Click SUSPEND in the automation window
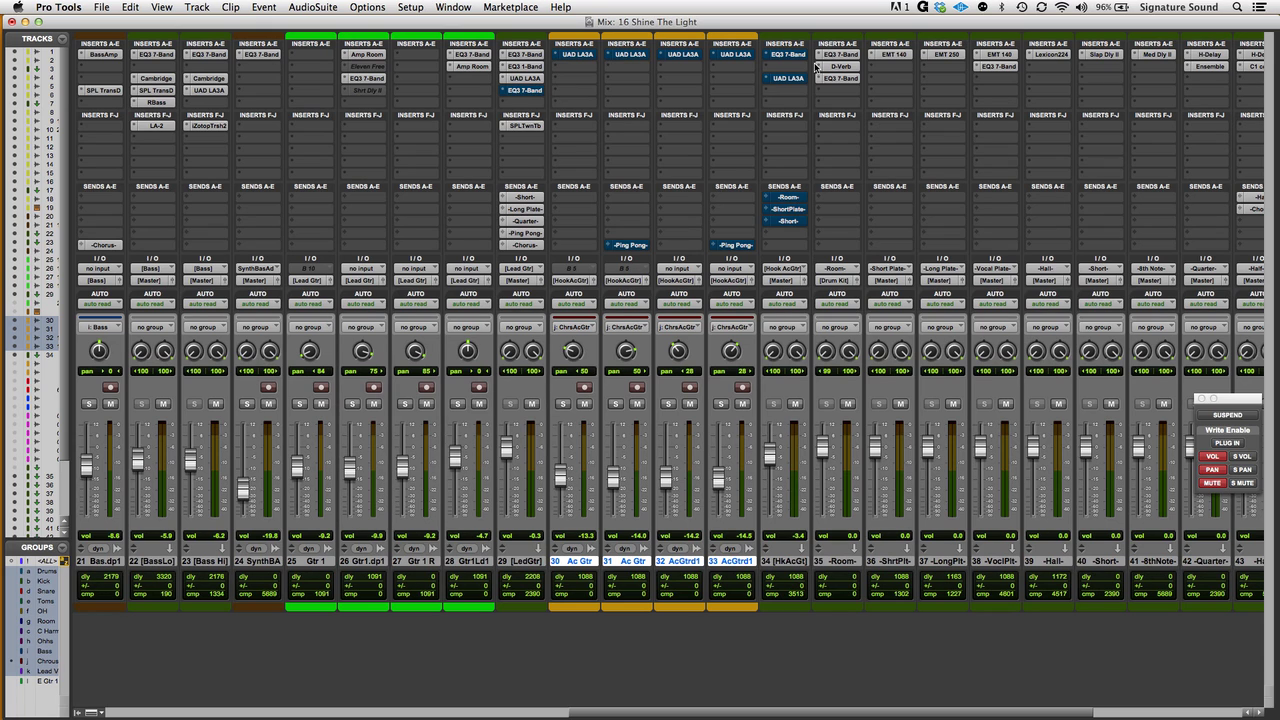This screenshot has width=1280, height=720. pyautogui.click(x=1227, y=415)
